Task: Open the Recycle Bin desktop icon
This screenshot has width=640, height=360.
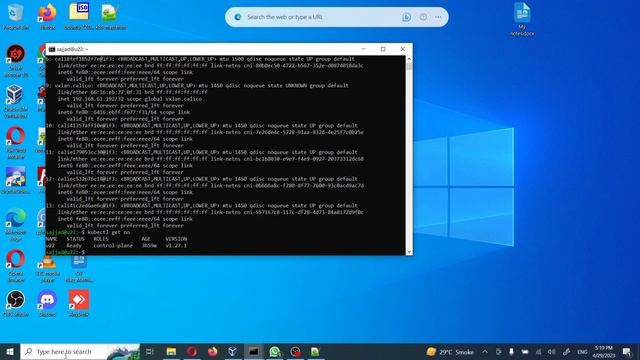Action: click(x=16, y=16)
